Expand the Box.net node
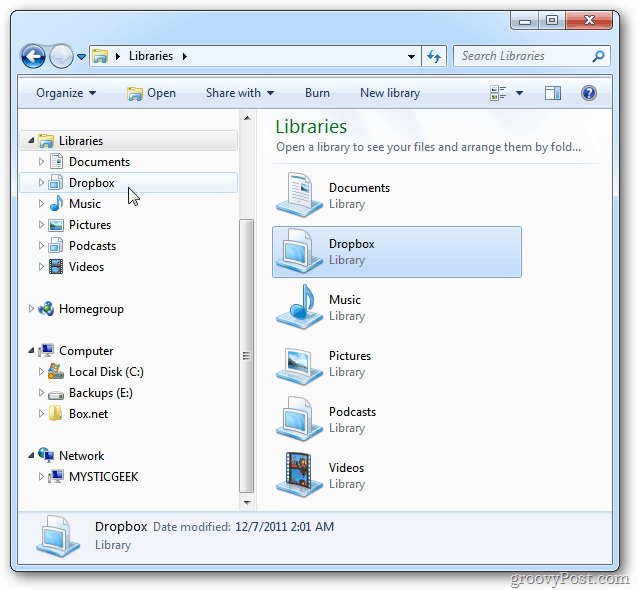Image resolution: width=638 pixels, height=590 pixels. click(41, 414)
